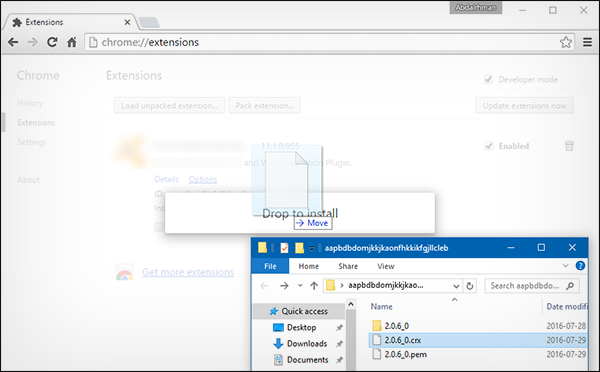Click Update extensions now button
The height and width of the screenshot is (372, 600).
click(524, 106)
